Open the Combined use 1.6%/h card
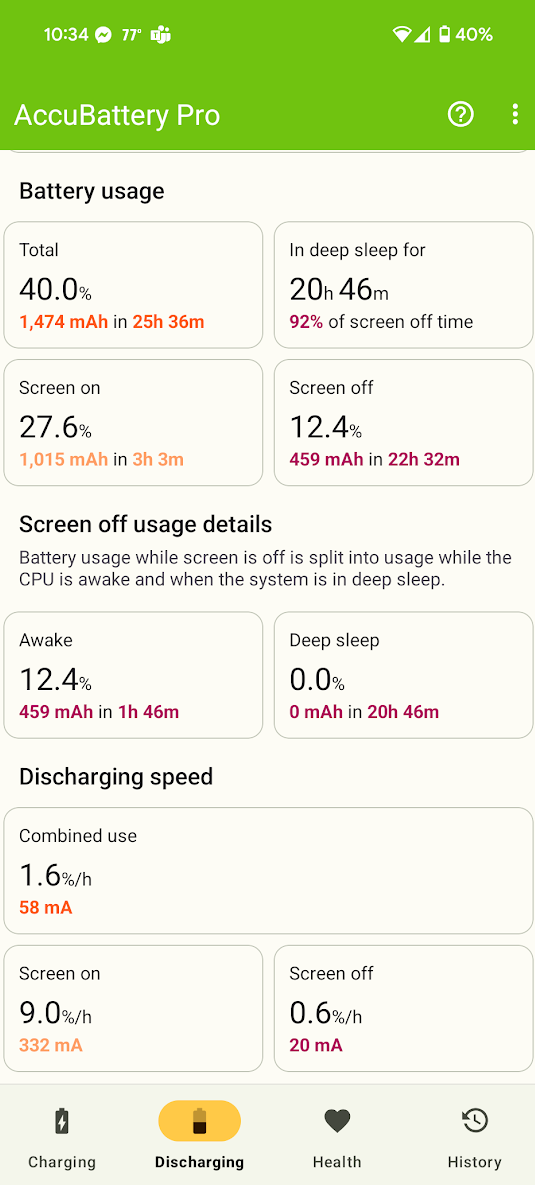This screenshot has width=535, height=1185. (268, 871)
